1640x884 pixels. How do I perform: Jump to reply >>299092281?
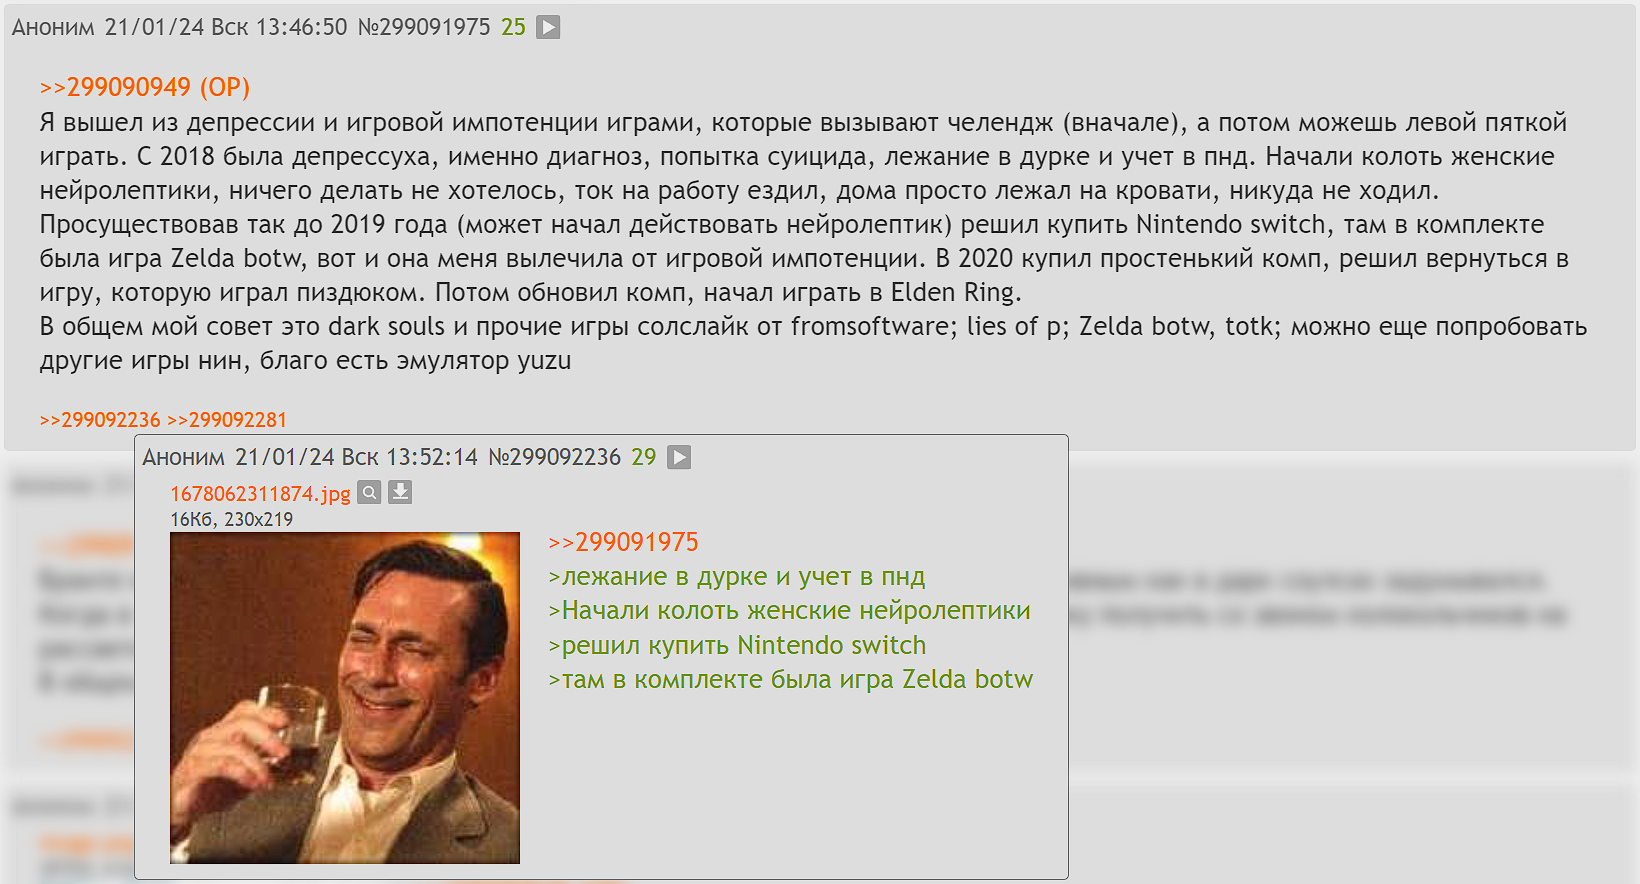pos(227,420)
